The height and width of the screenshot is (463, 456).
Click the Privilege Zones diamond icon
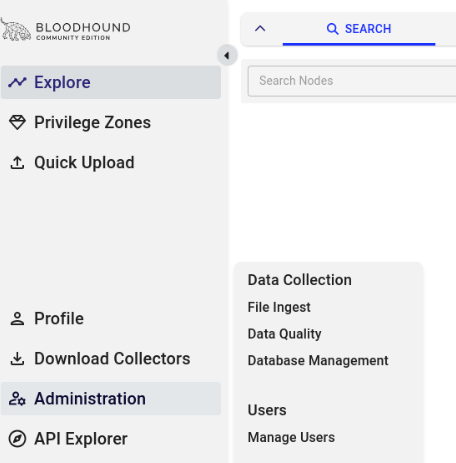17,122
